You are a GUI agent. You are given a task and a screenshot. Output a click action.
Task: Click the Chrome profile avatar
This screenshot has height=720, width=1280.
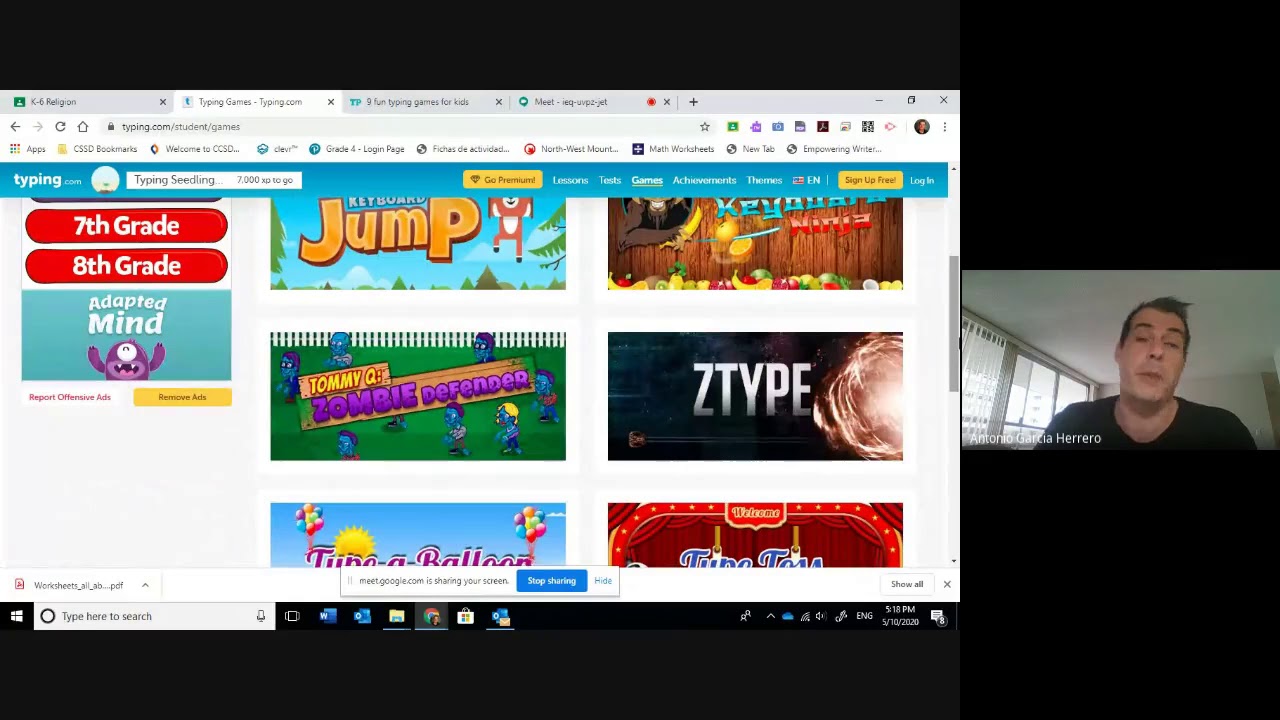(x=922, y=127)
